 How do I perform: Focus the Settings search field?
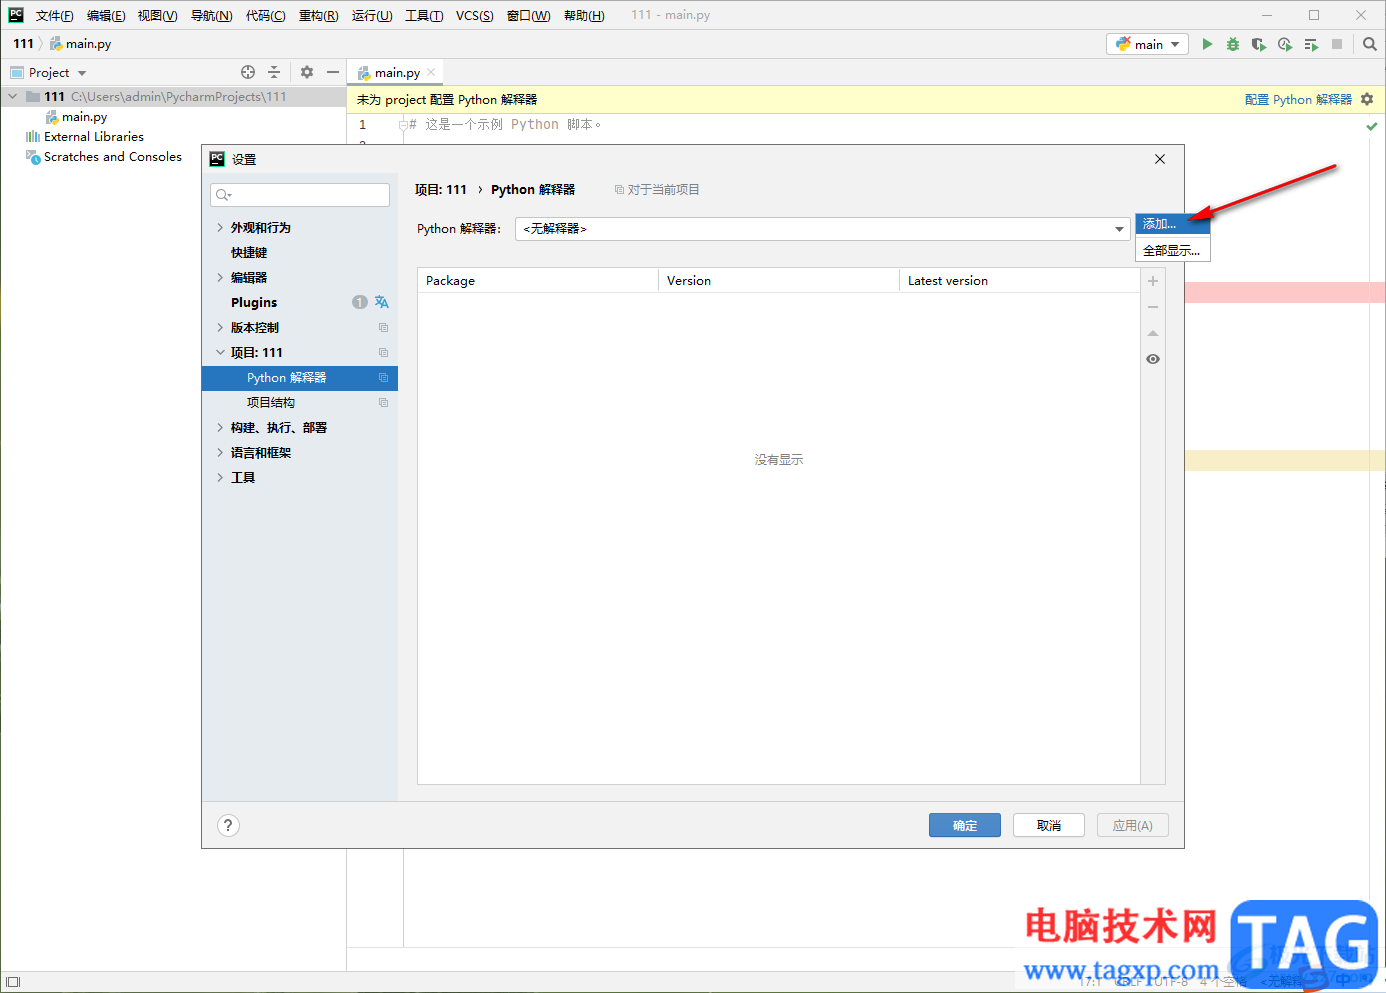click(300, 195)
